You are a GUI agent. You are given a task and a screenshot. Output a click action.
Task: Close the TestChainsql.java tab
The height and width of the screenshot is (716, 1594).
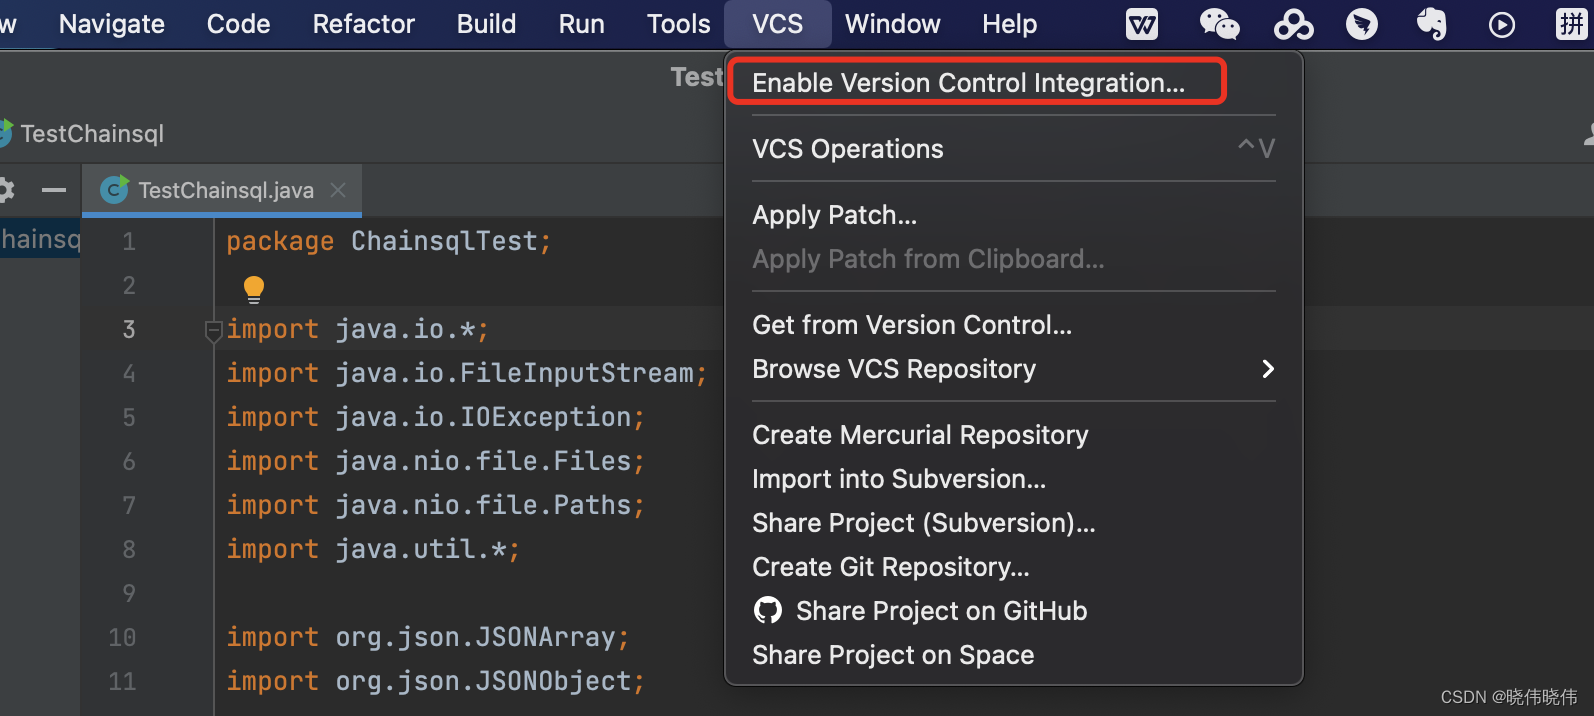pyautogui.click(x=338, y=190)
